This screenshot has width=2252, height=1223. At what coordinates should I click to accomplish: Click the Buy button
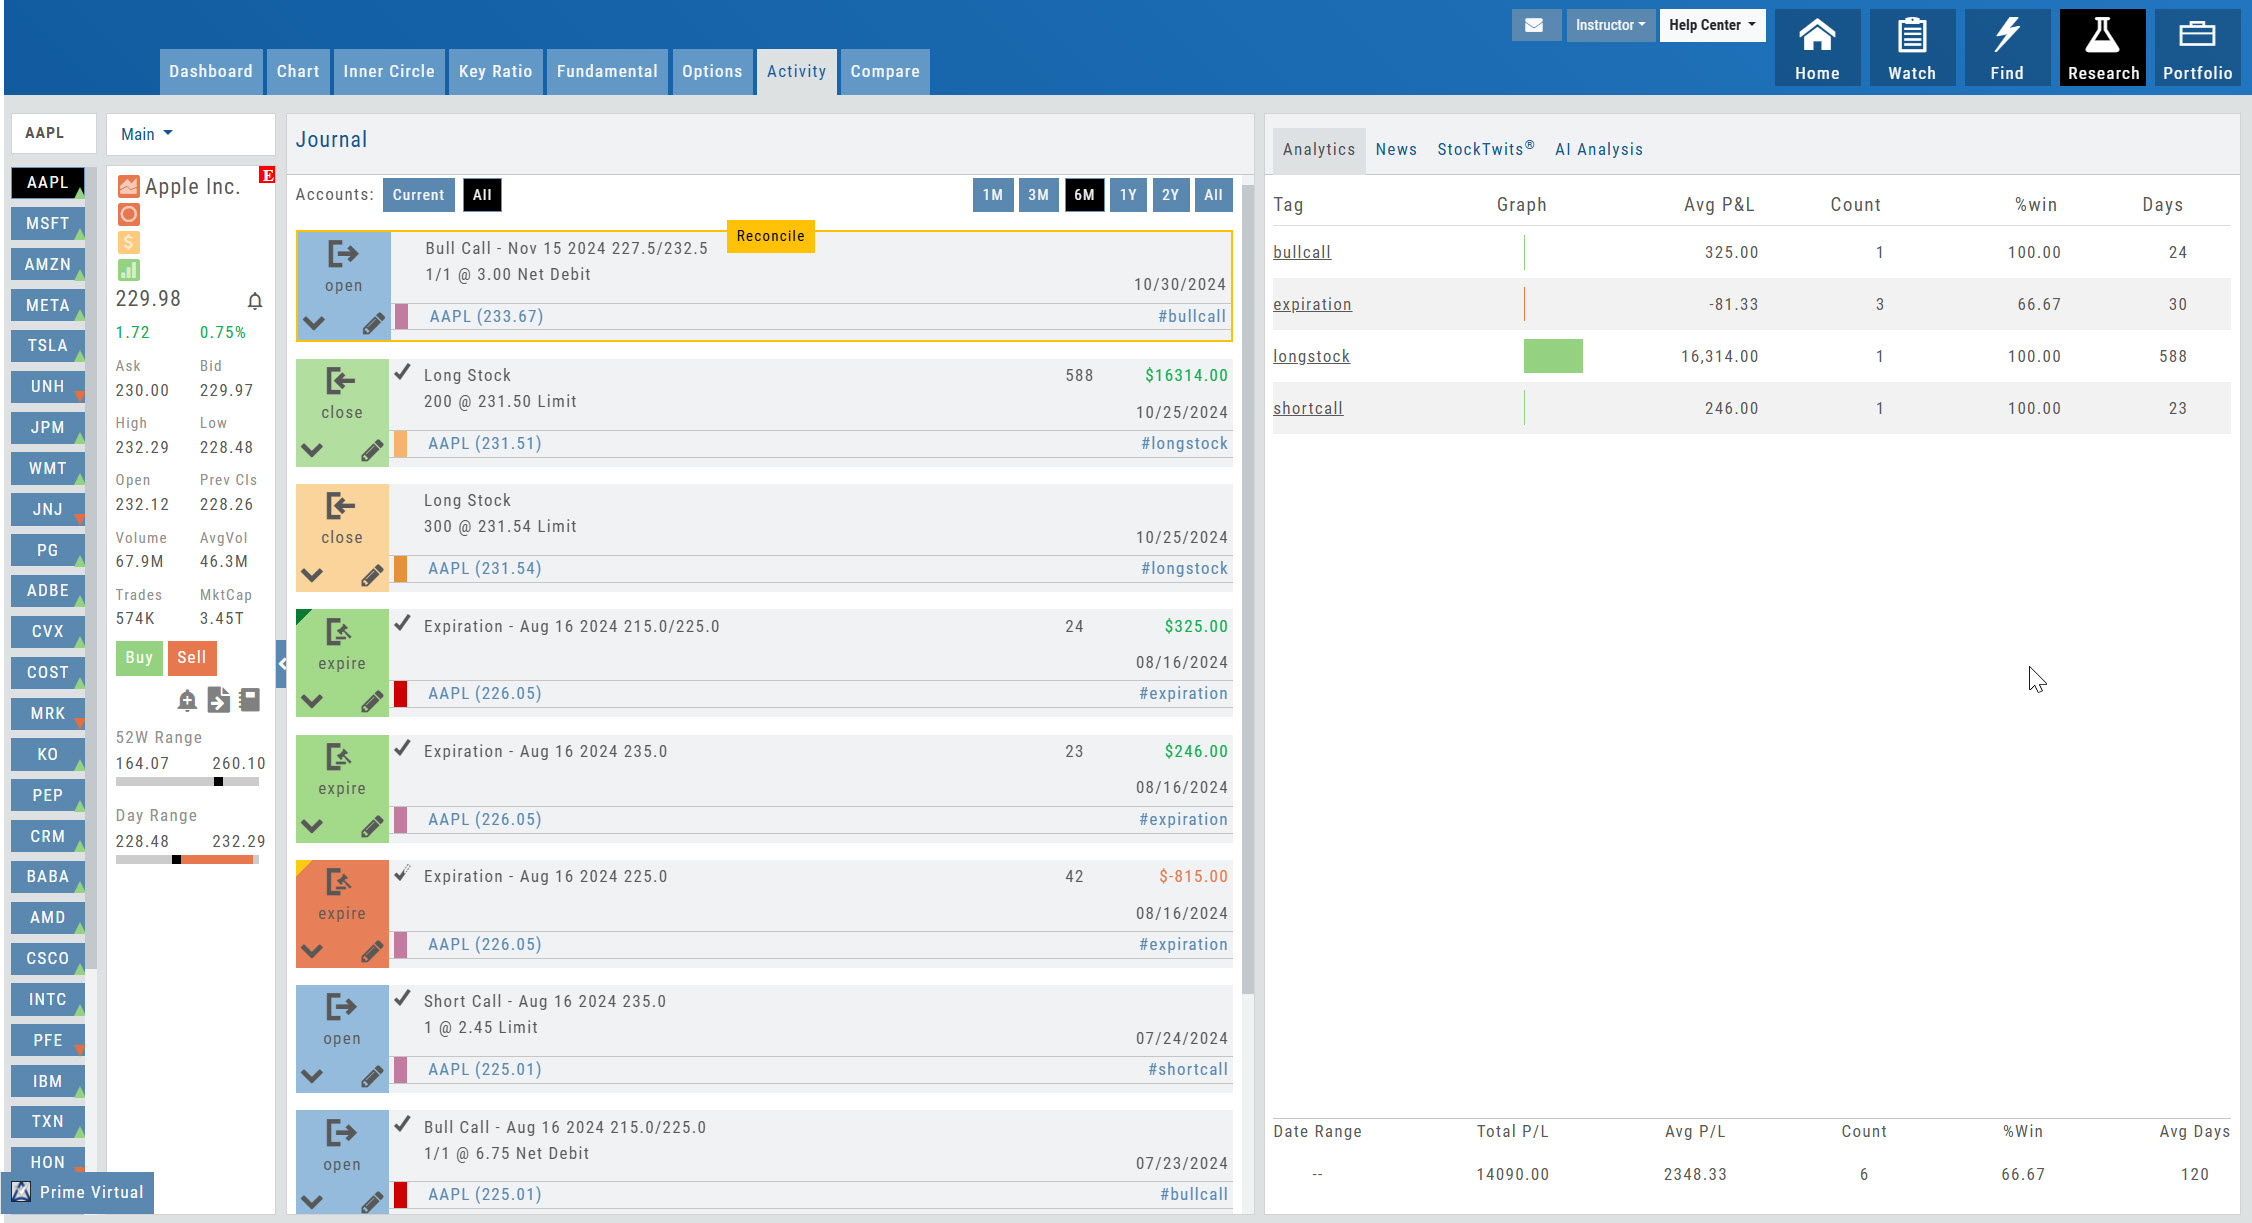pos(139,658)
